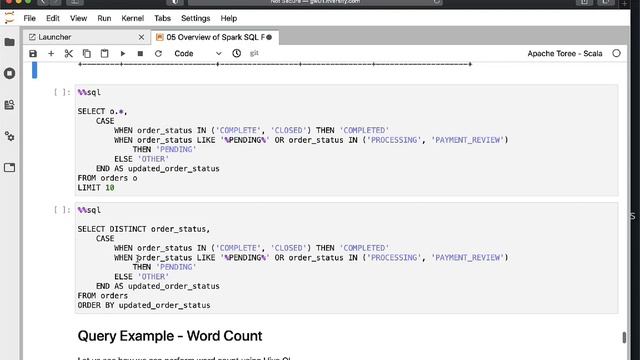Restart the kernel with the refresh icon
Image resolution: width=640 pixels, height=360 pixels.
point(158,53)
